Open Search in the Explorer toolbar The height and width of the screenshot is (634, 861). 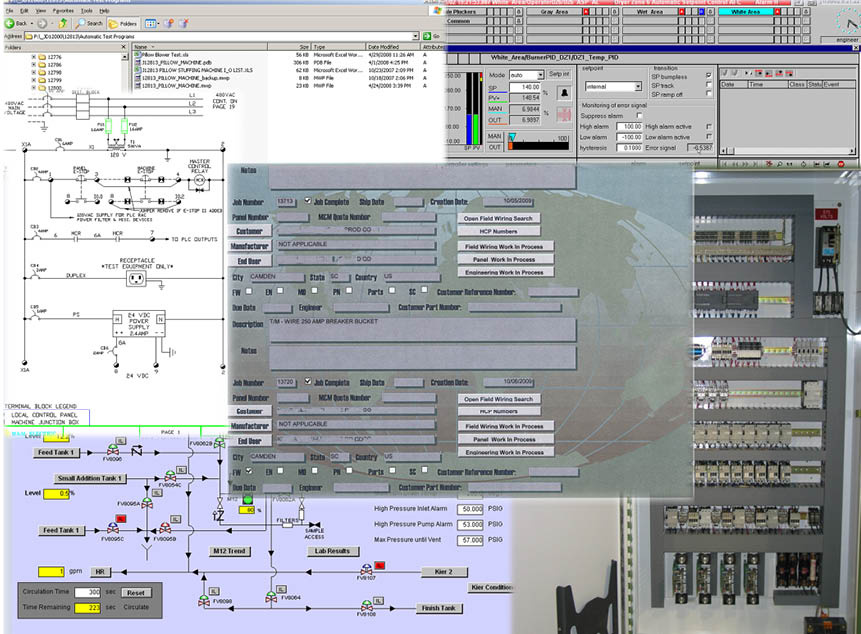pos(90,23)
